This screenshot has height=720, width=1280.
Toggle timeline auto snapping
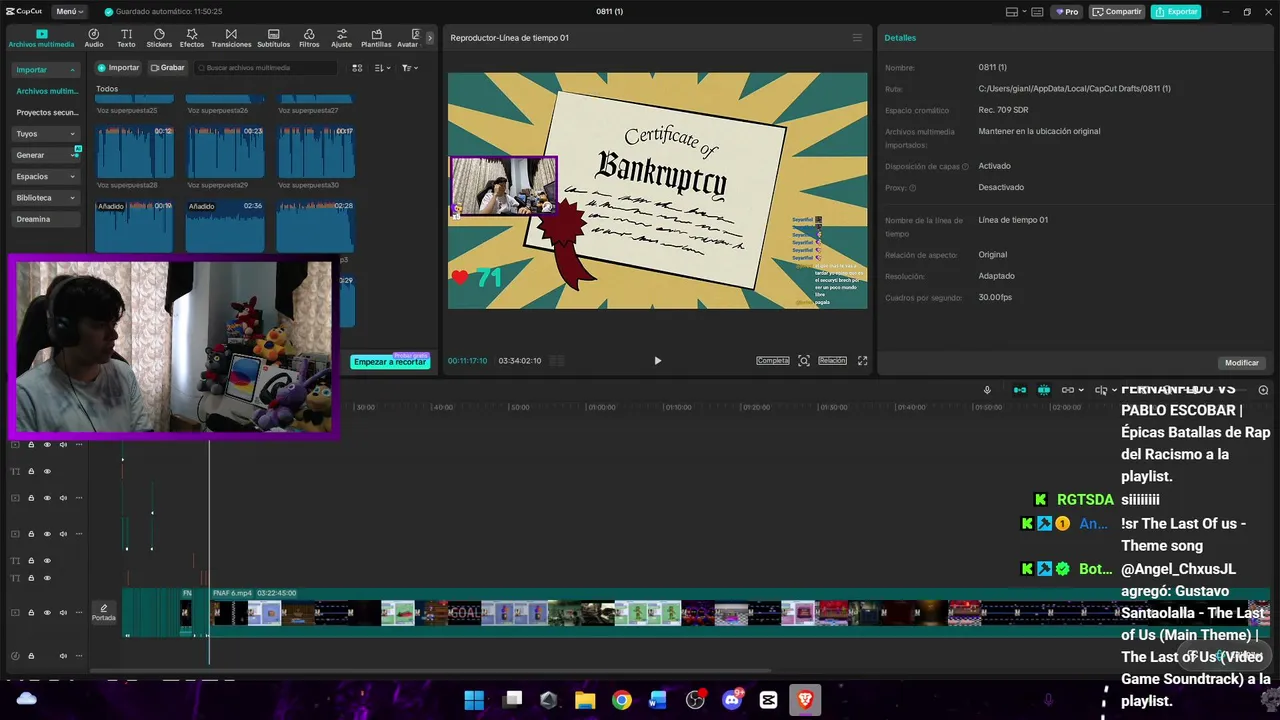pyautogui.click(x=1044, y=390)
